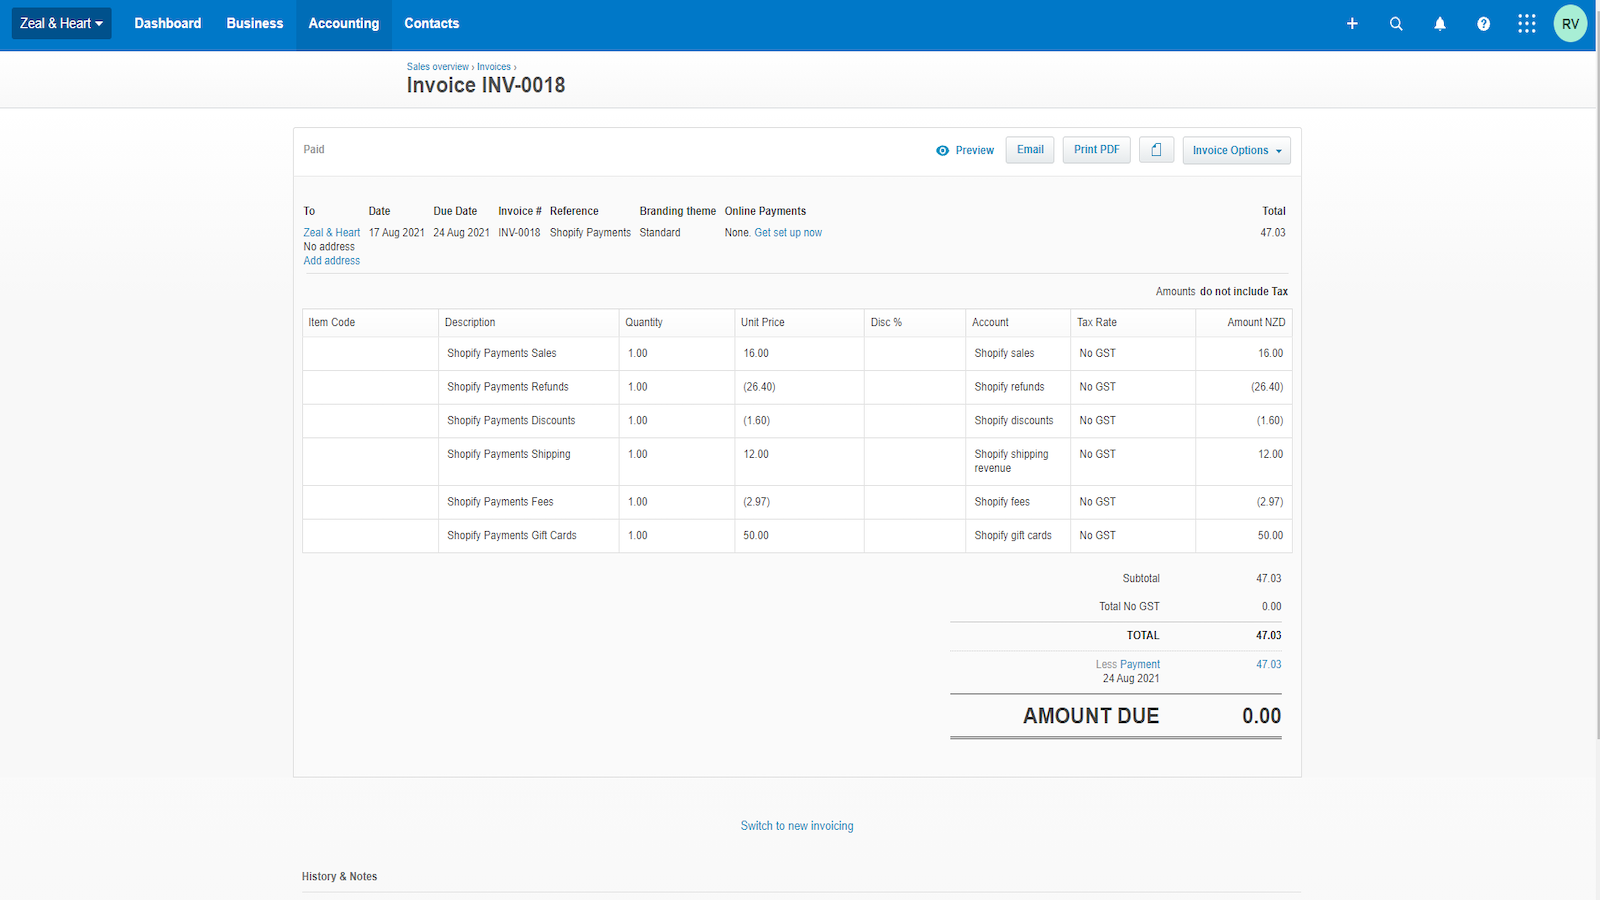Click Get set up now link
Viewport: 1600px width, 900px height.
click(x=788, y=233)
